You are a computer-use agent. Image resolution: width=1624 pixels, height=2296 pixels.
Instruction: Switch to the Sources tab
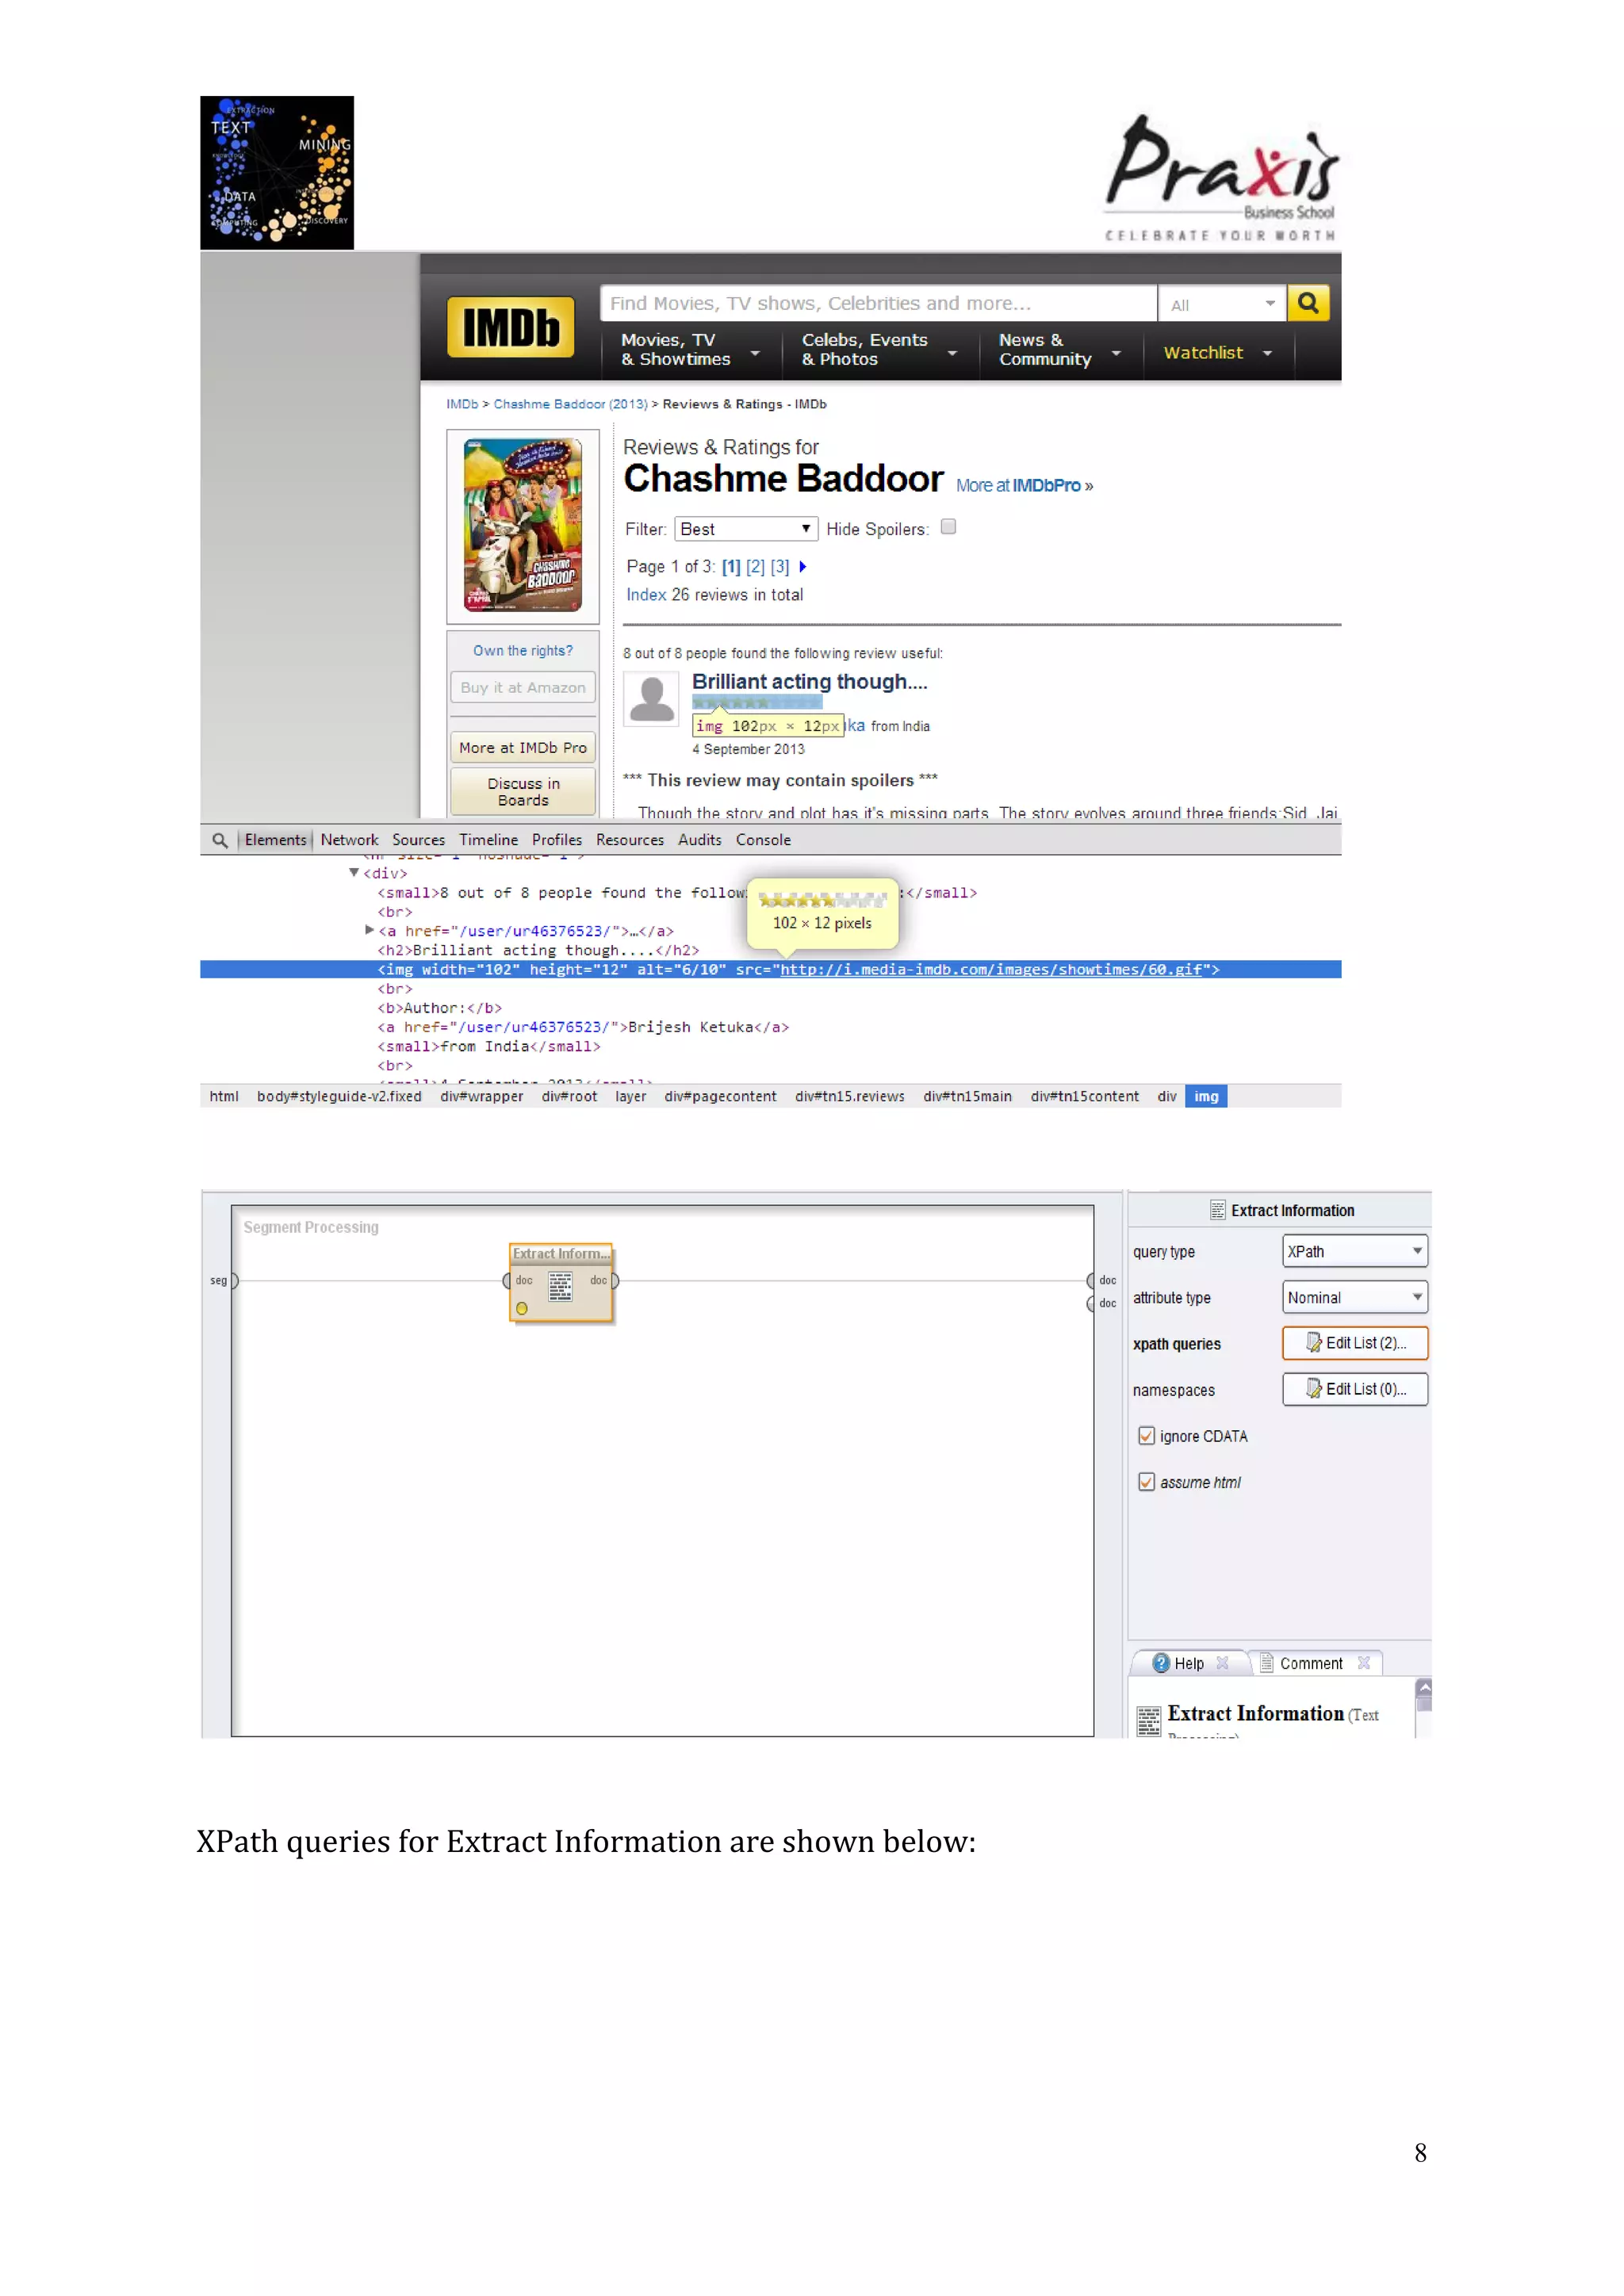tap(418, 840)
